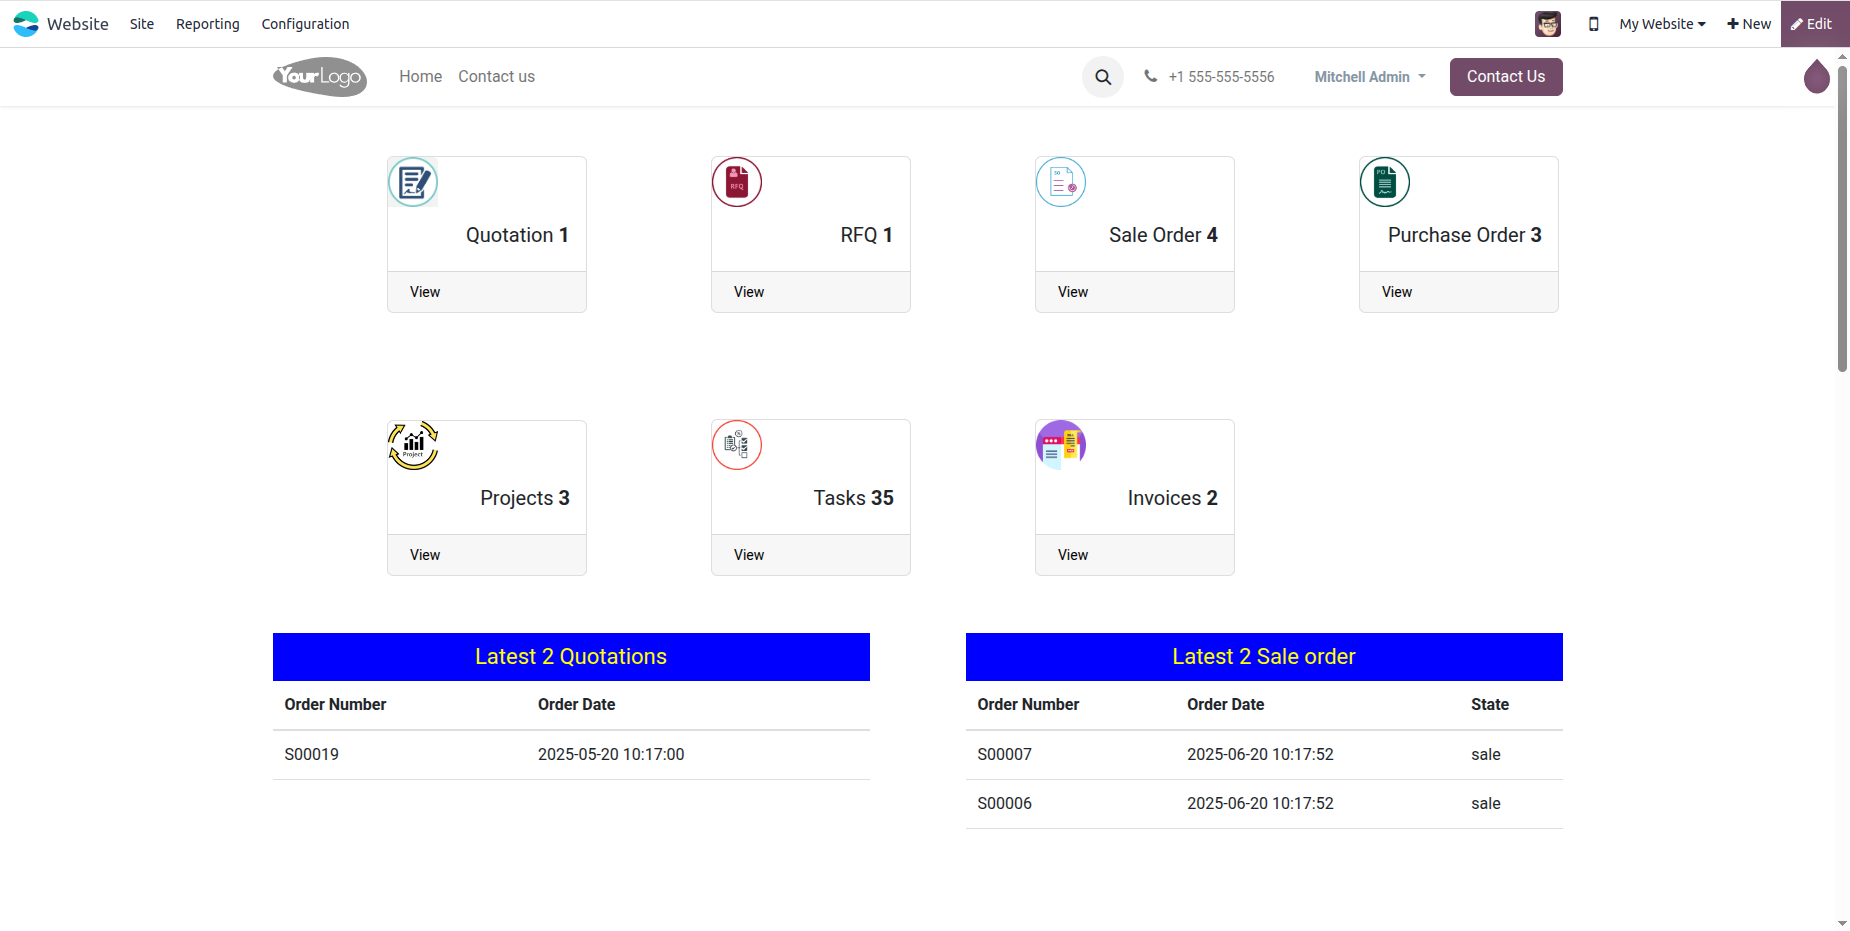View the Tasks list
Image resolution: width=1850 pixels, height=931 pixels.
pos(749,555)
